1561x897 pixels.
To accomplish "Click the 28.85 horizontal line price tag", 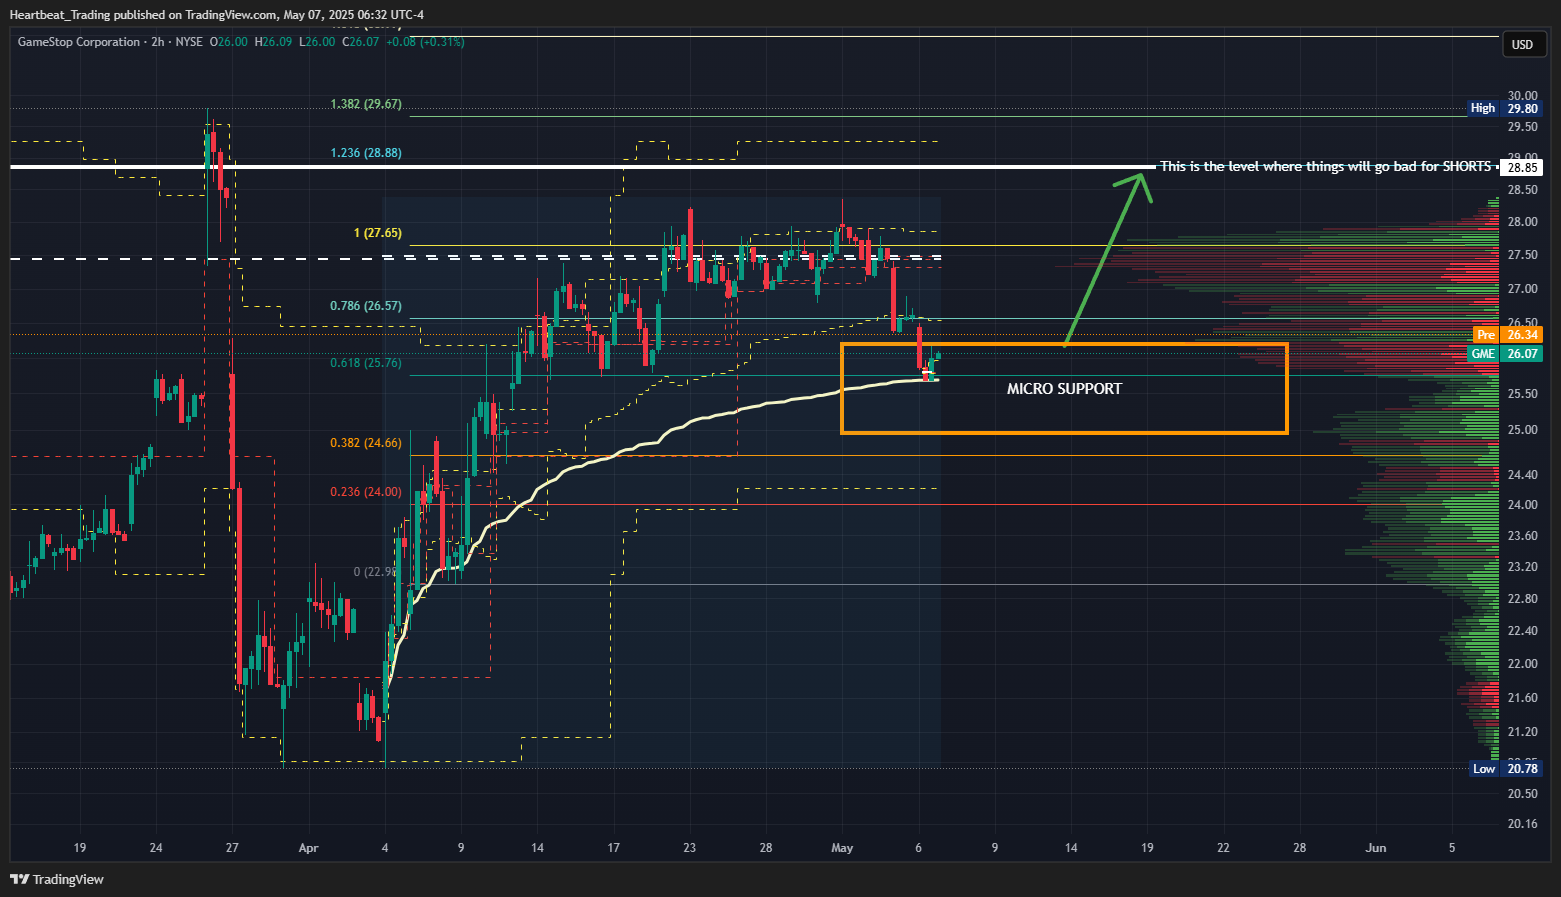I will tap(1523, 167).
